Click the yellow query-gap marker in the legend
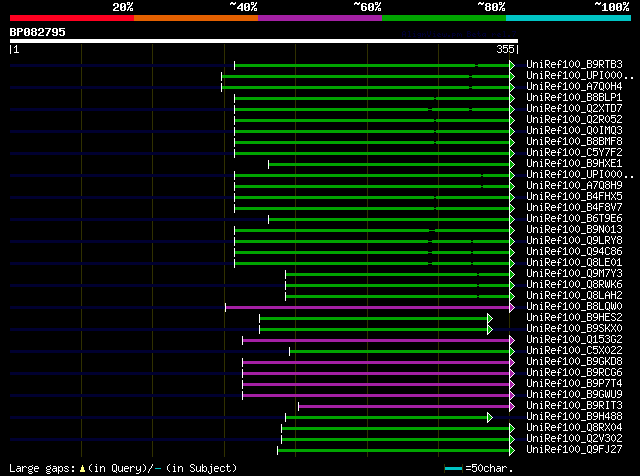 (82, 468)
